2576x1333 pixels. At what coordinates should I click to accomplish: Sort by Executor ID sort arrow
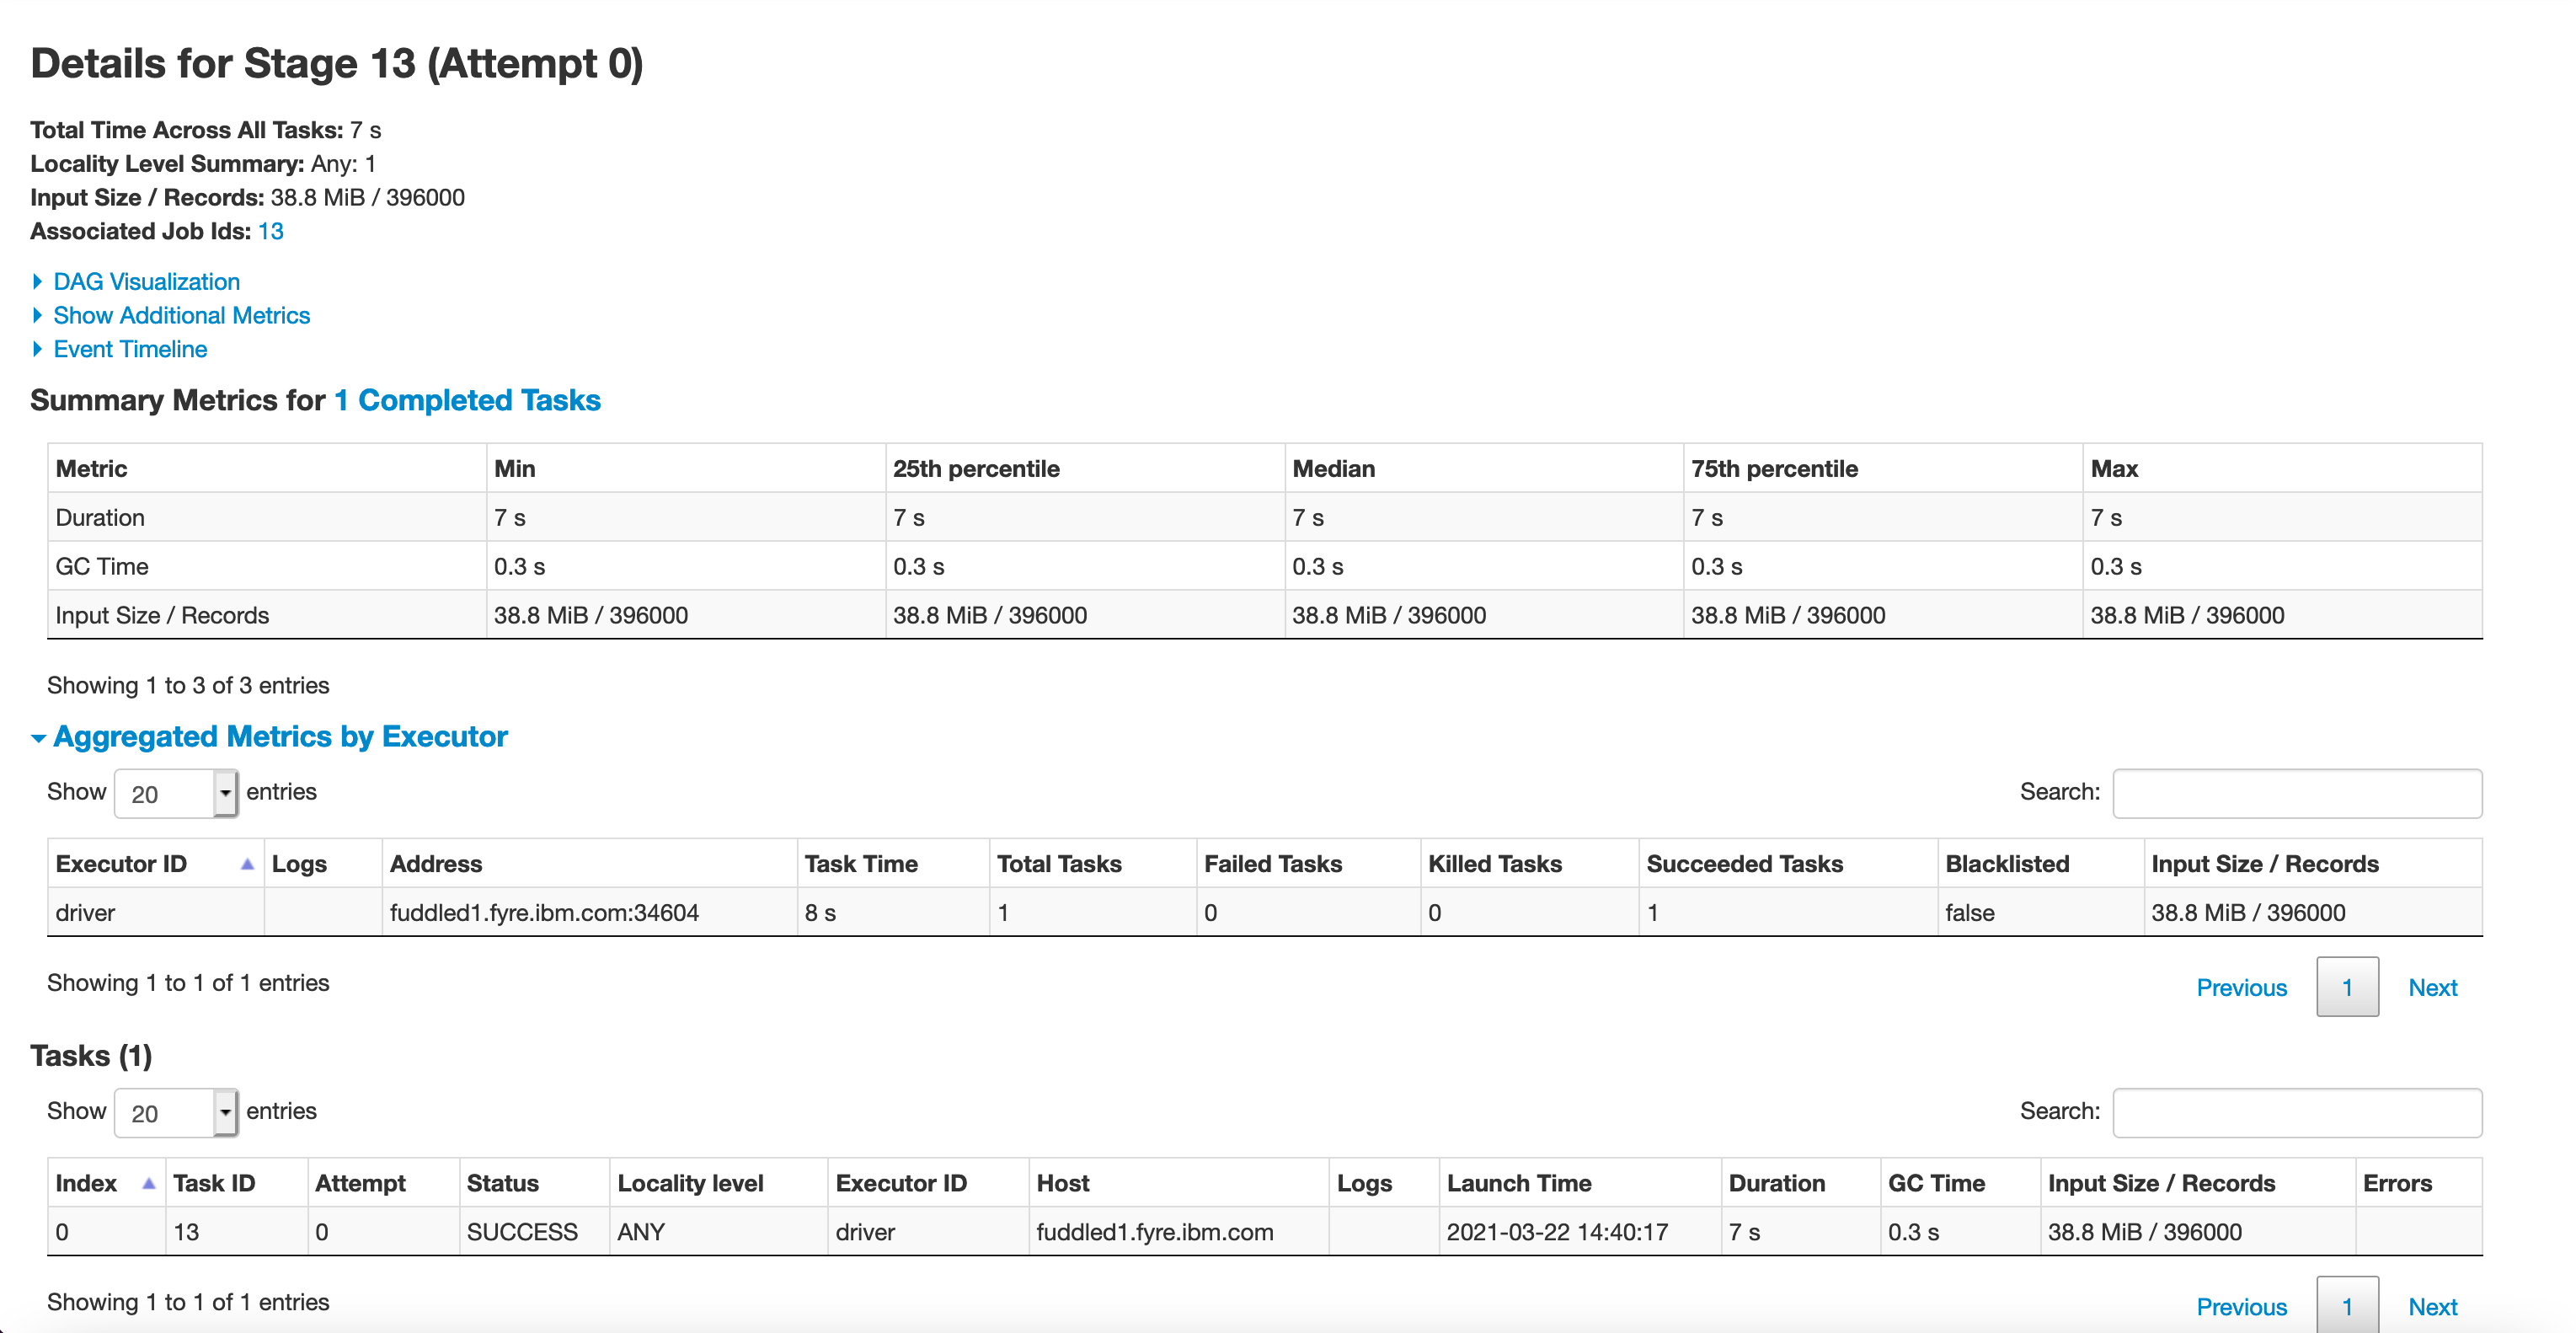[247, 864]
